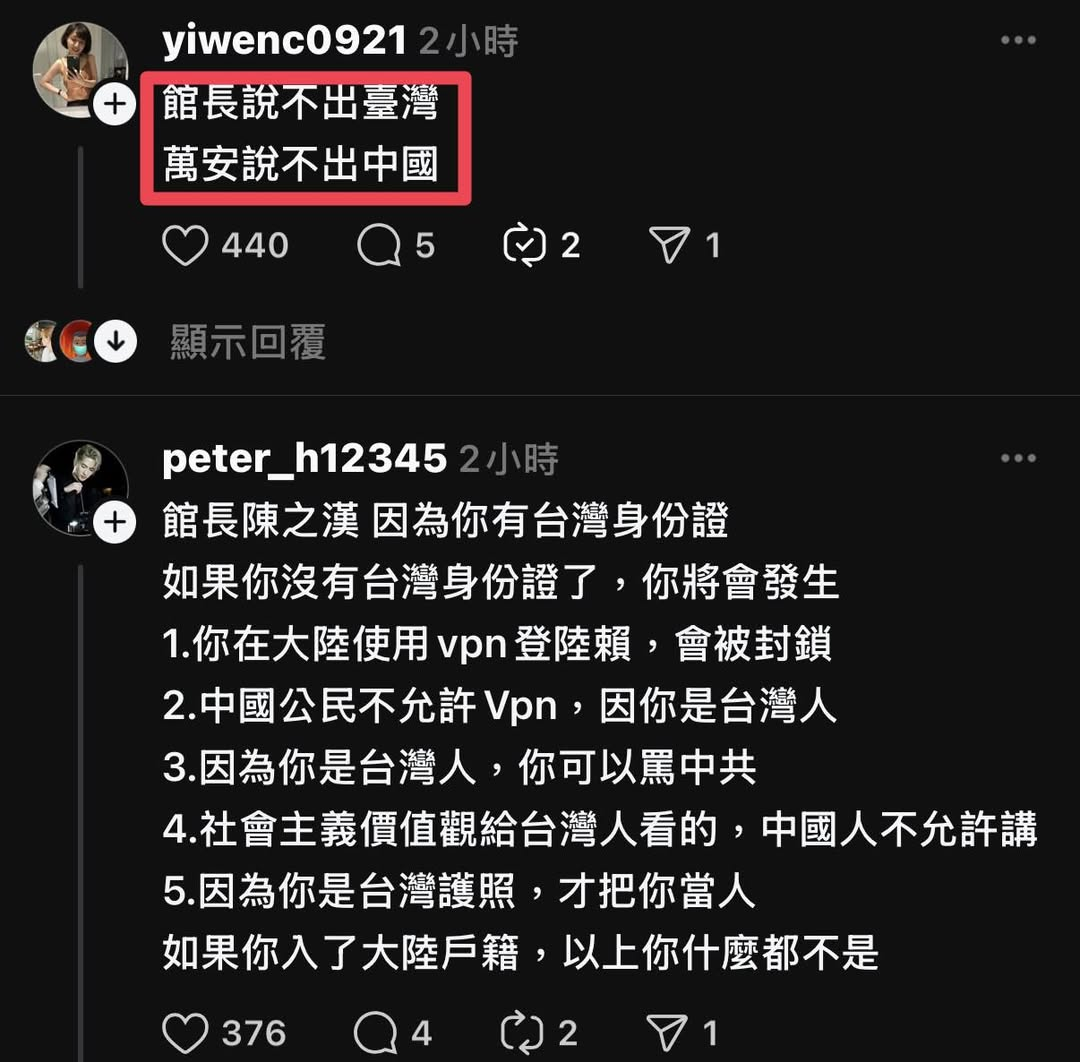
Task: Expand replies with the down arrow circle
Action: [115, 341]
